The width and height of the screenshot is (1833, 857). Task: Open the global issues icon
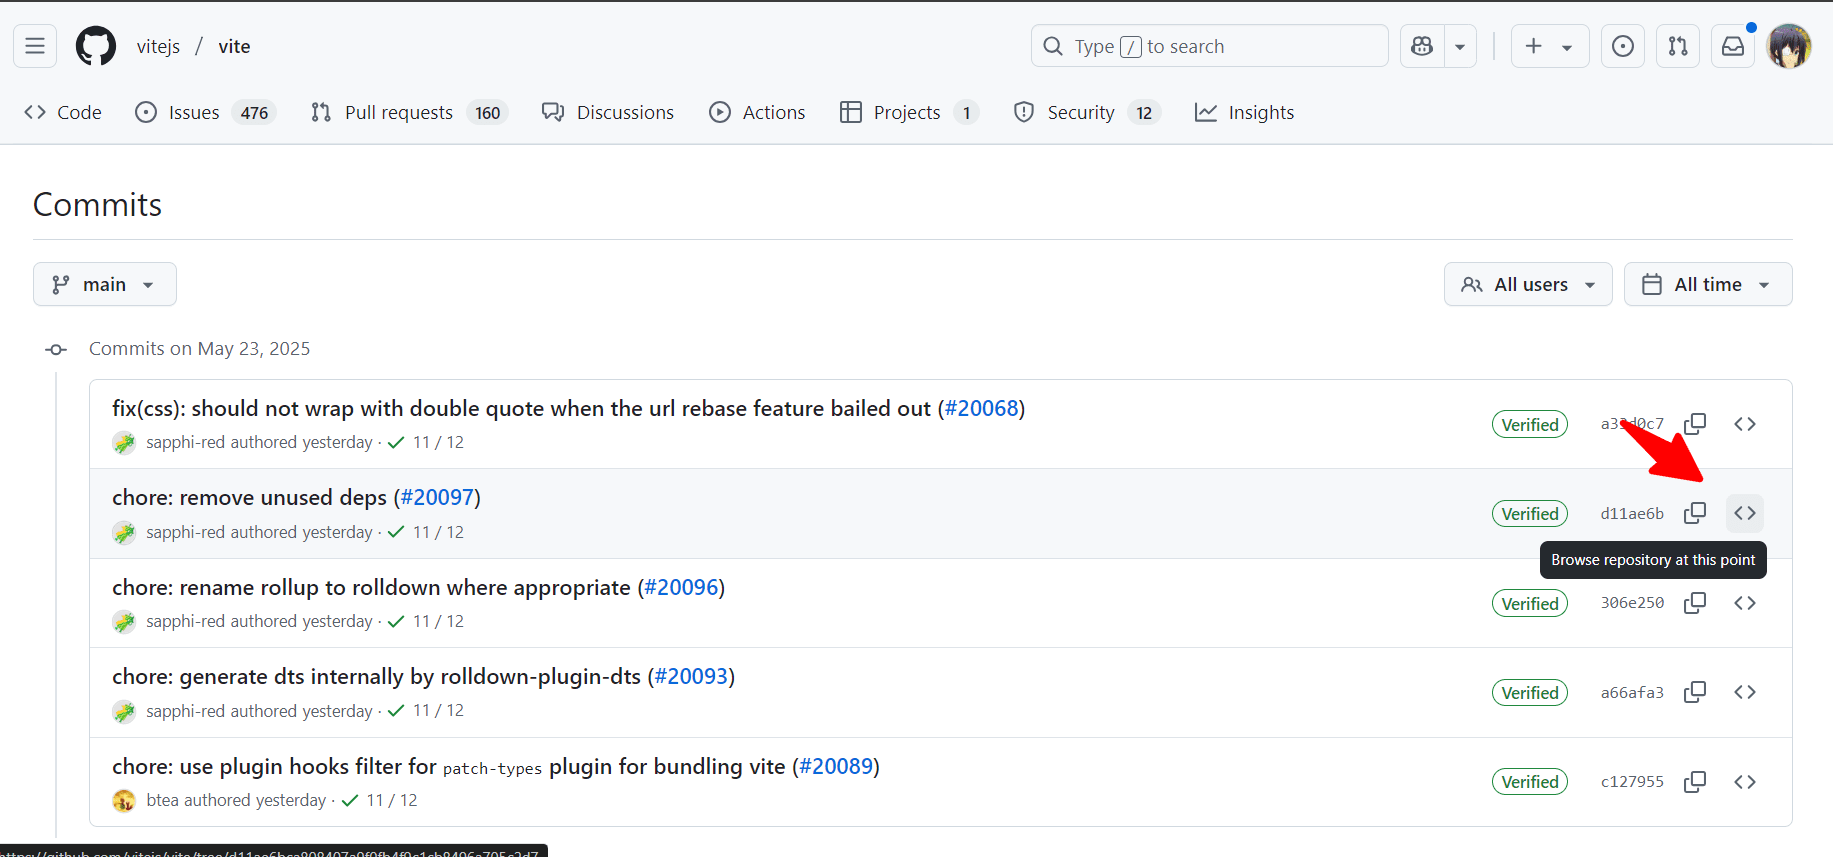click(x=1623, y=46)
